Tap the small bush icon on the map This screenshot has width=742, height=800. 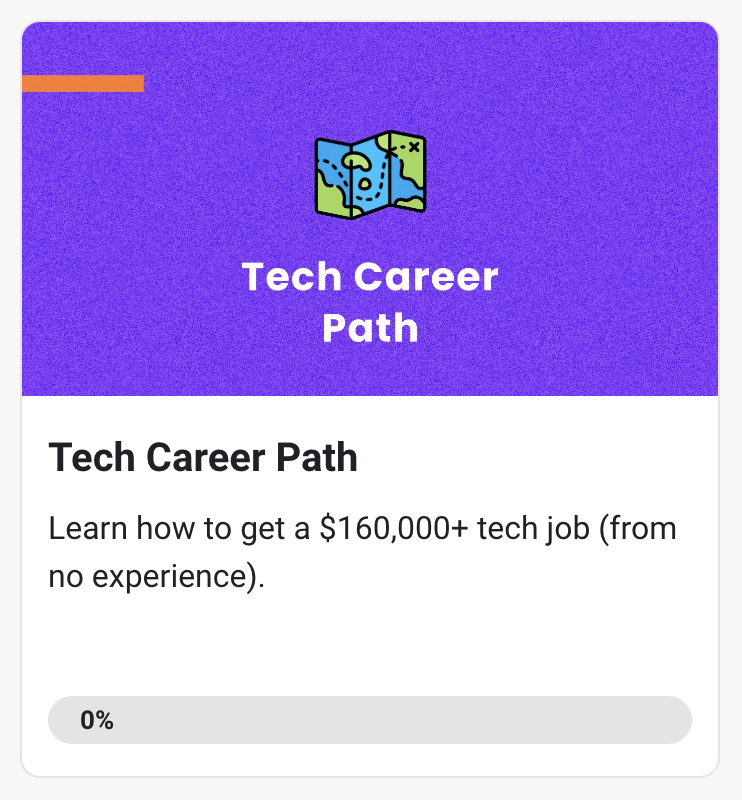coord(365,184)
